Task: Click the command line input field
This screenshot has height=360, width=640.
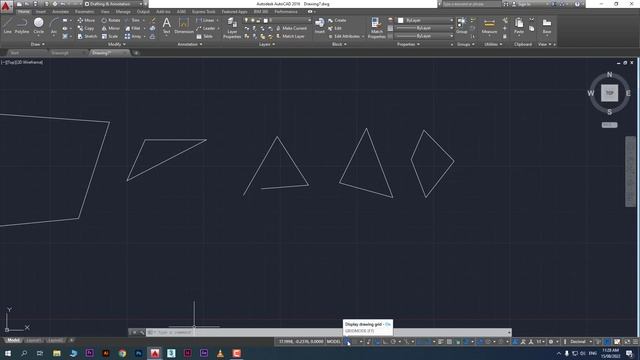Action: click(x=327, y=332)
